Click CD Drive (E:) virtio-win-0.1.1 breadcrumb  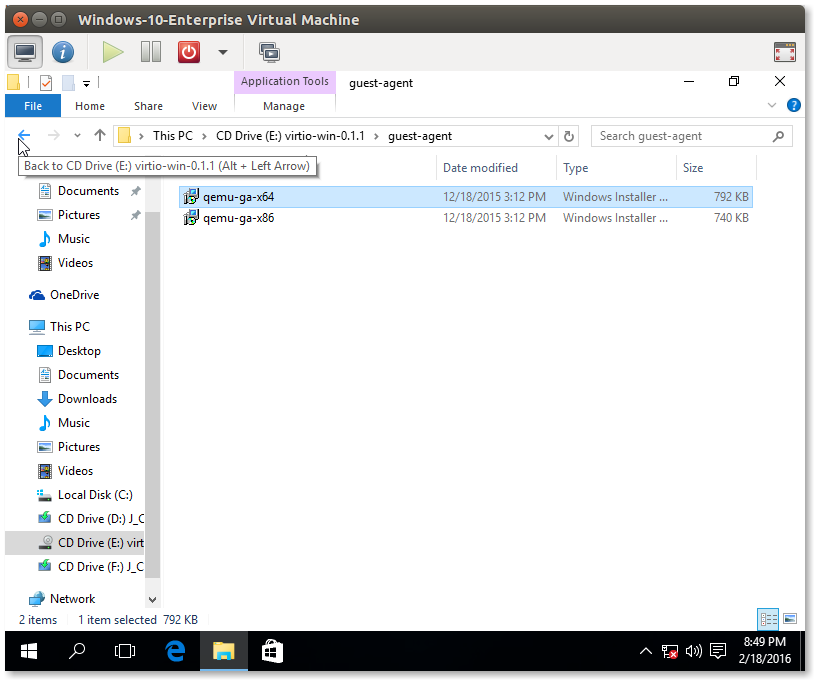point(290,136)
